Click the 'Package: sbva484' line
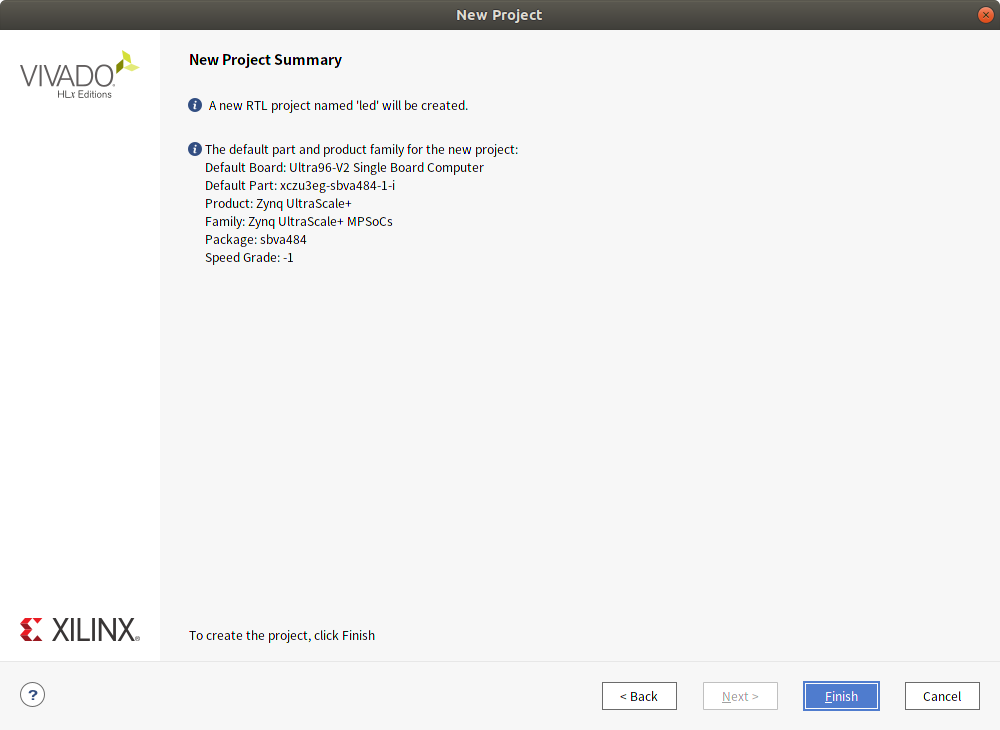 pos(256,240)
